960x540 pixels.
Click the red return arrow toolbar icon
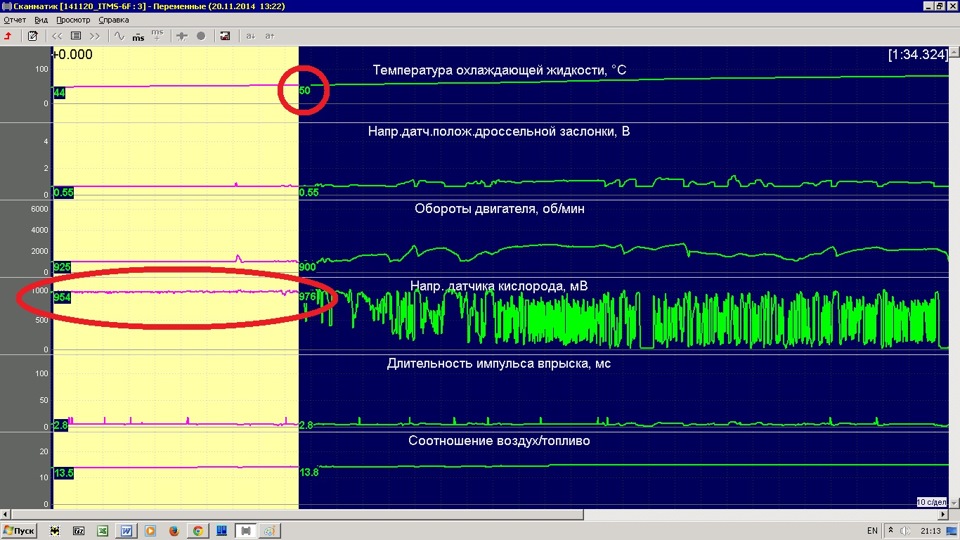tap(8, 36)
